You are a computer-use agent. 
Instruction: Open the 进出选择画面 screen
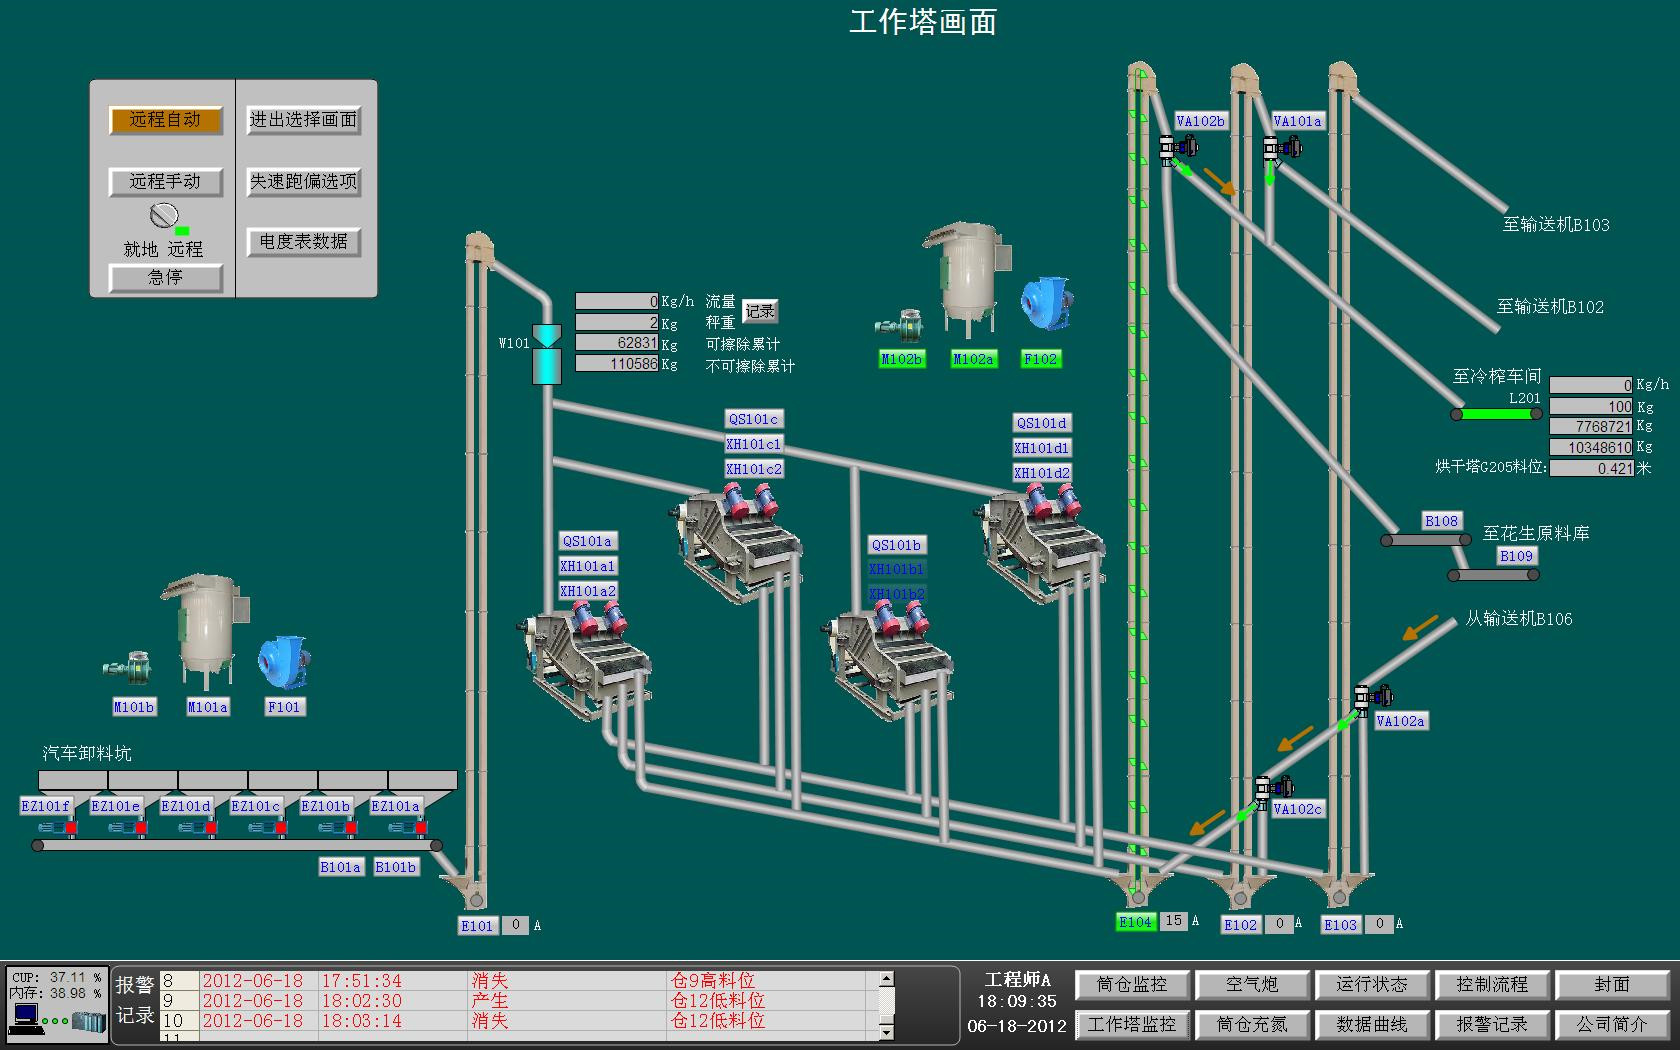pos(303,120)
